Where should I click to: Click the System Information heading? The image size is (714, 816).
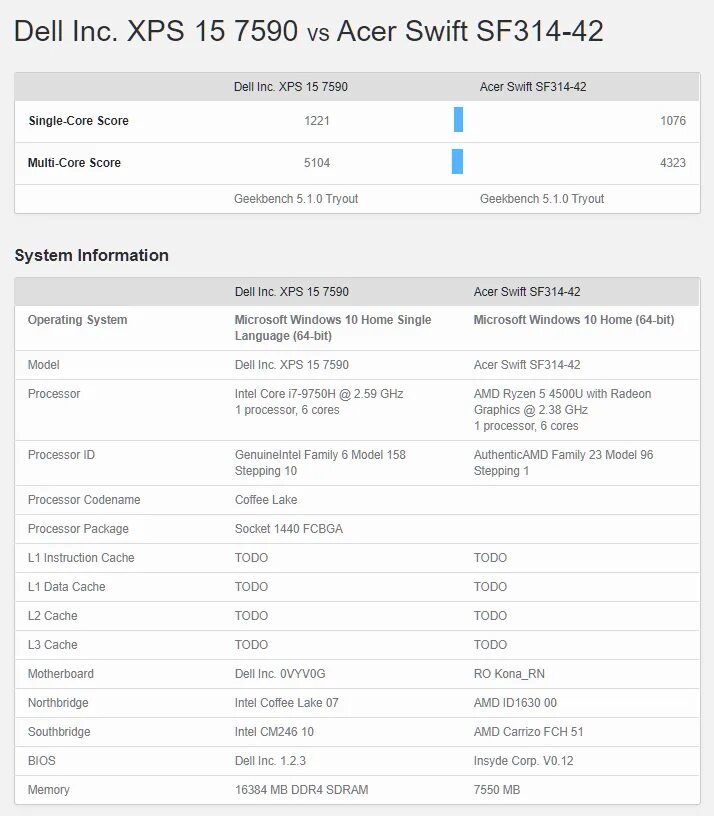pos(92,256)
